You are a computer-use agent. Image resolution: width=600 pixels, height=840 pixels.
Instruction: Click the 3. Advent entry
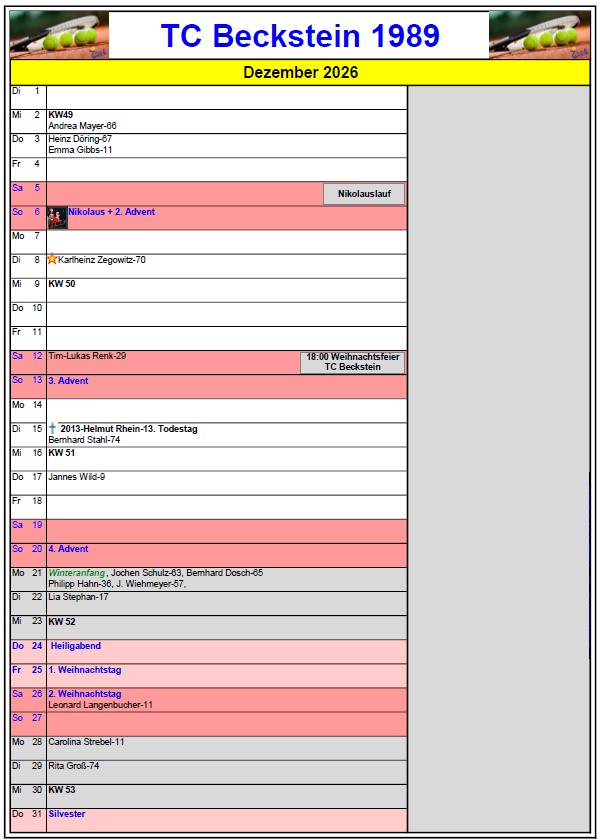click(69, 381)
